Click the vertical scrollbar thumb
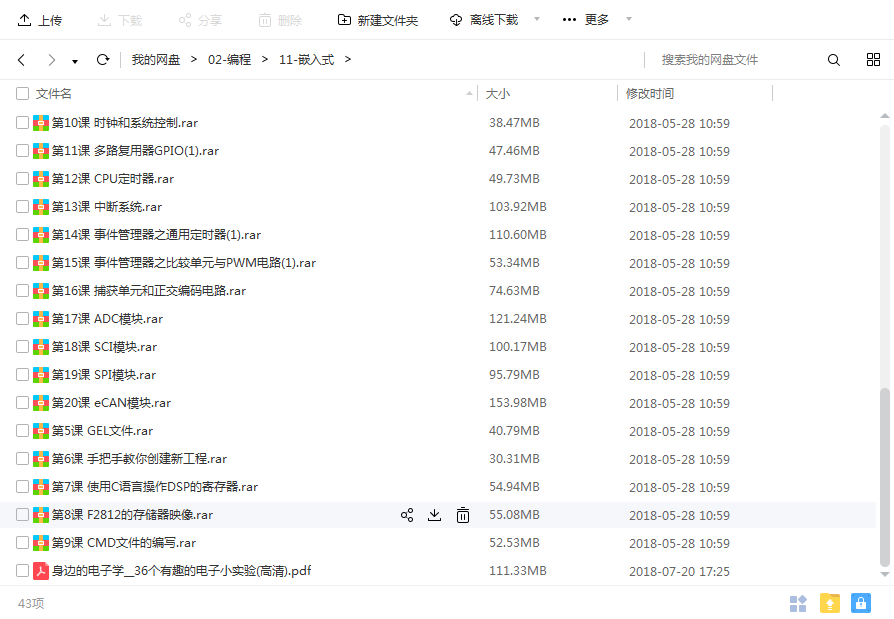The width and height of the screenshot is (894, 619). (x=884, y=478)
